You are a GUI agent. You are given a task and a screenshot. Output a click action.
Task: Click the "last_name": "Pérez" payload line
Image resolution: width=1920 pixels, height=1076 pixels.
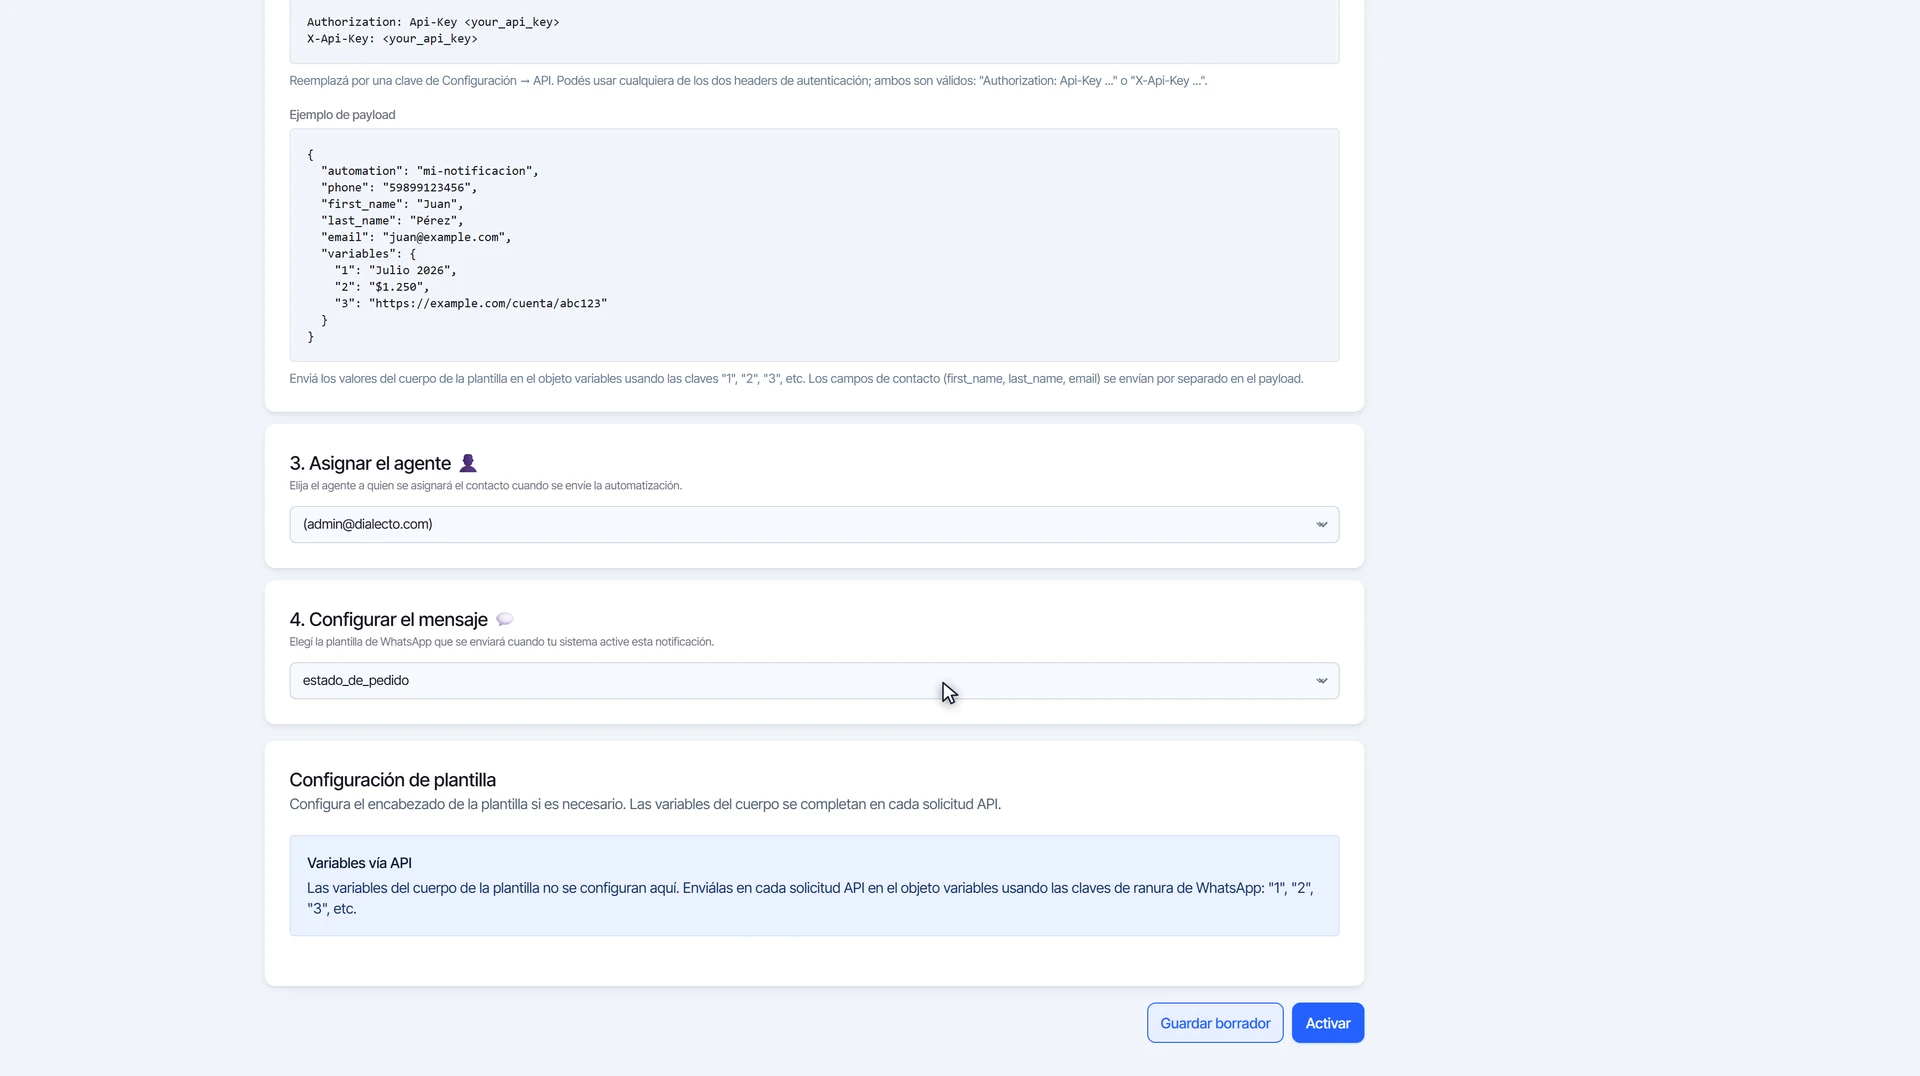coord(392,221)
